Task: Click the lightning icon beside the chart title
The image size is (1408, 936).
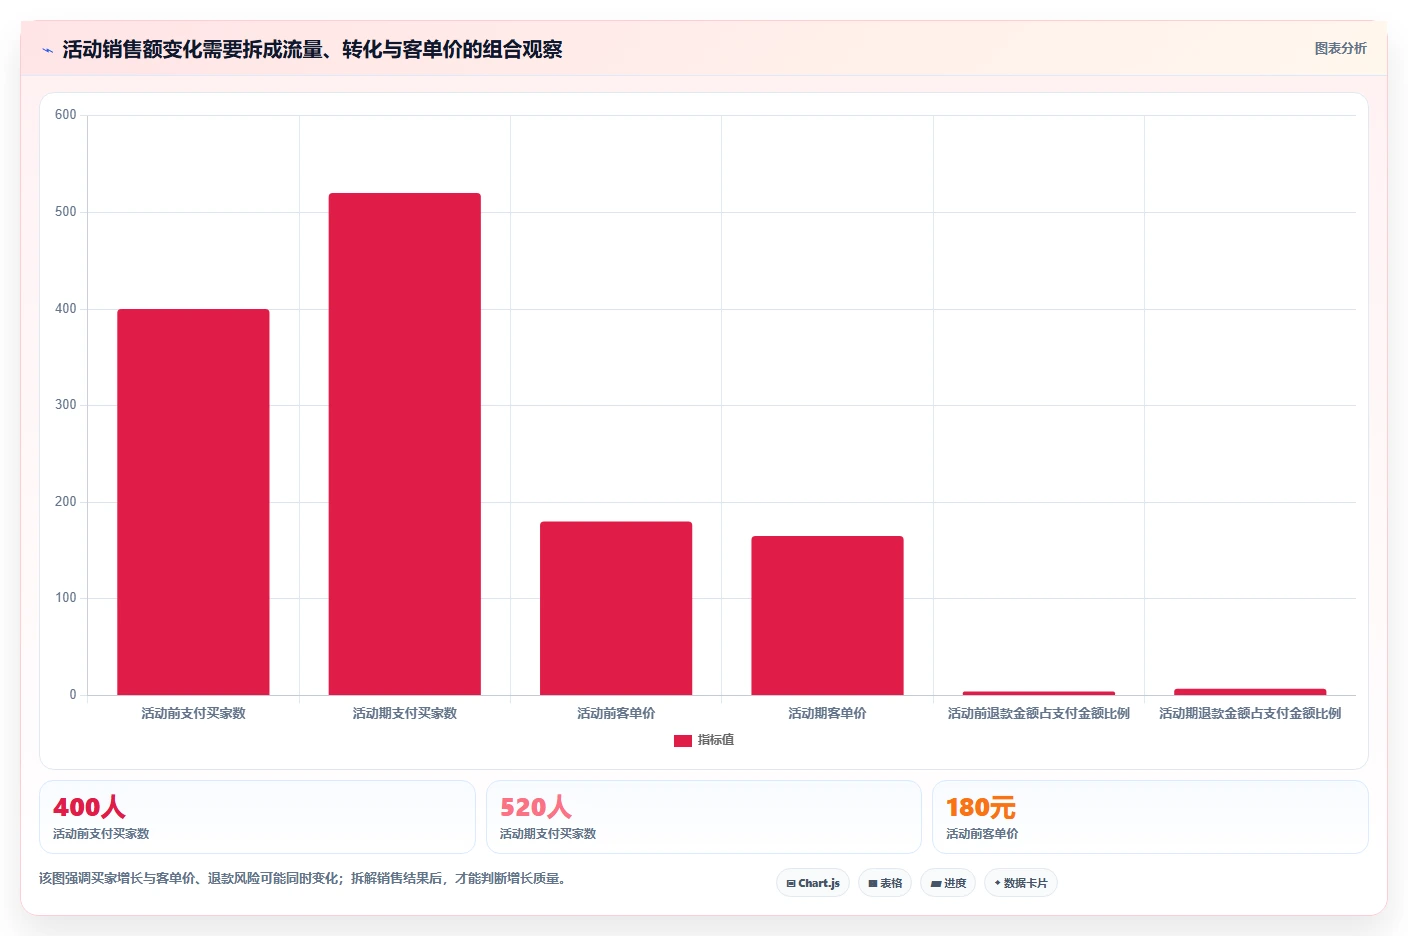Action: pos(47,50)
